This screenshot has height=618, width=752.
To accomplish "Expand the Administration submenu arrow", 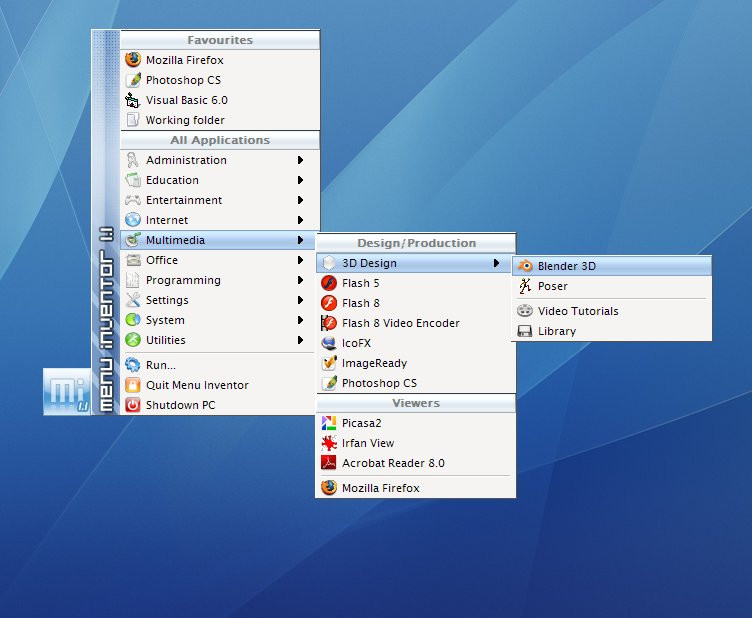I will click(x=300, y=160).
